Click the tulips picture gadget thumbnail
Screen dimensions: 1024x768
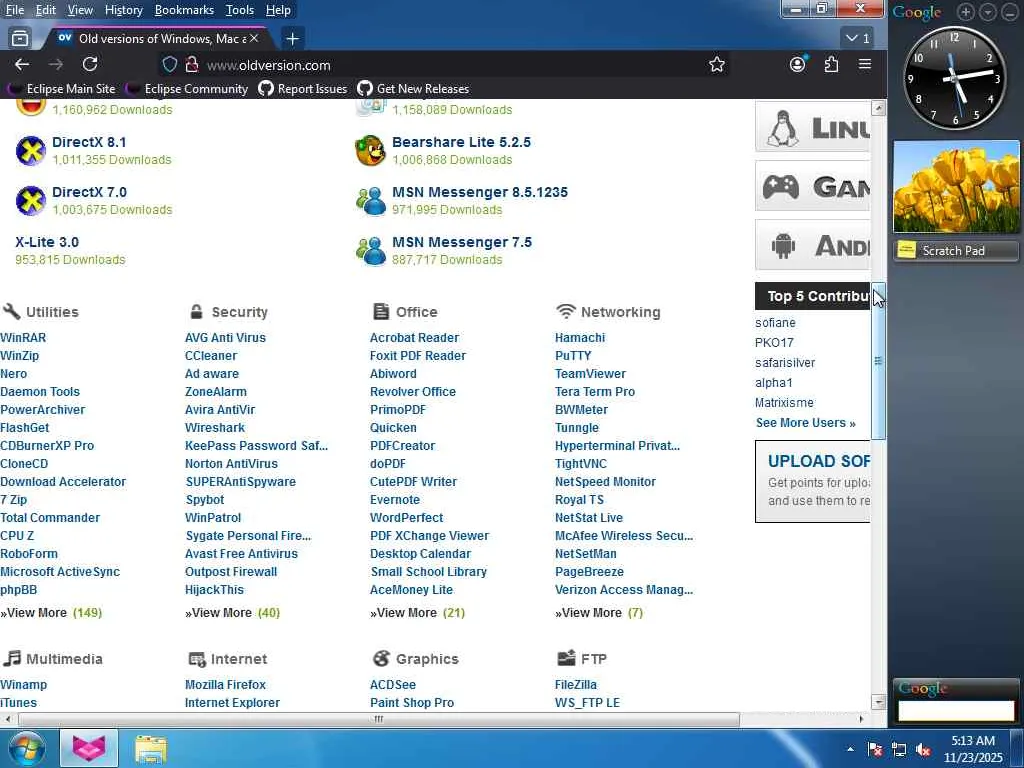(956, 187)
